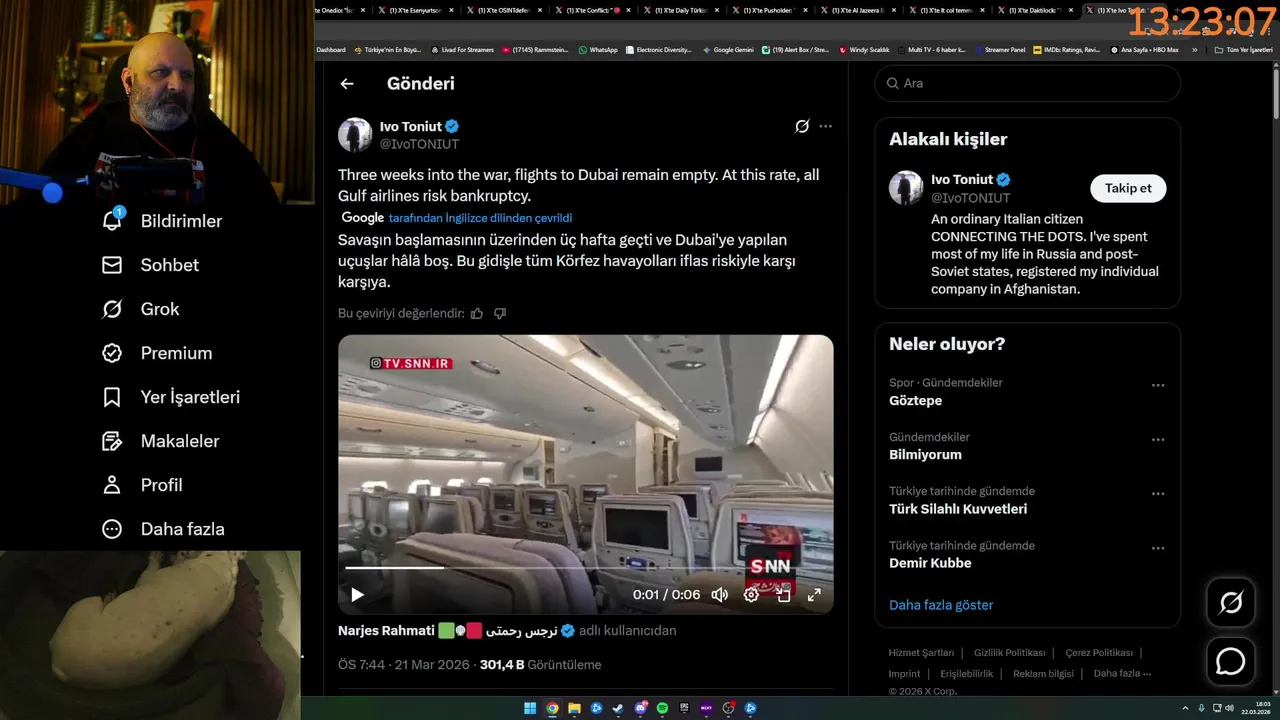Open video settings gear

tap(751, 595)
